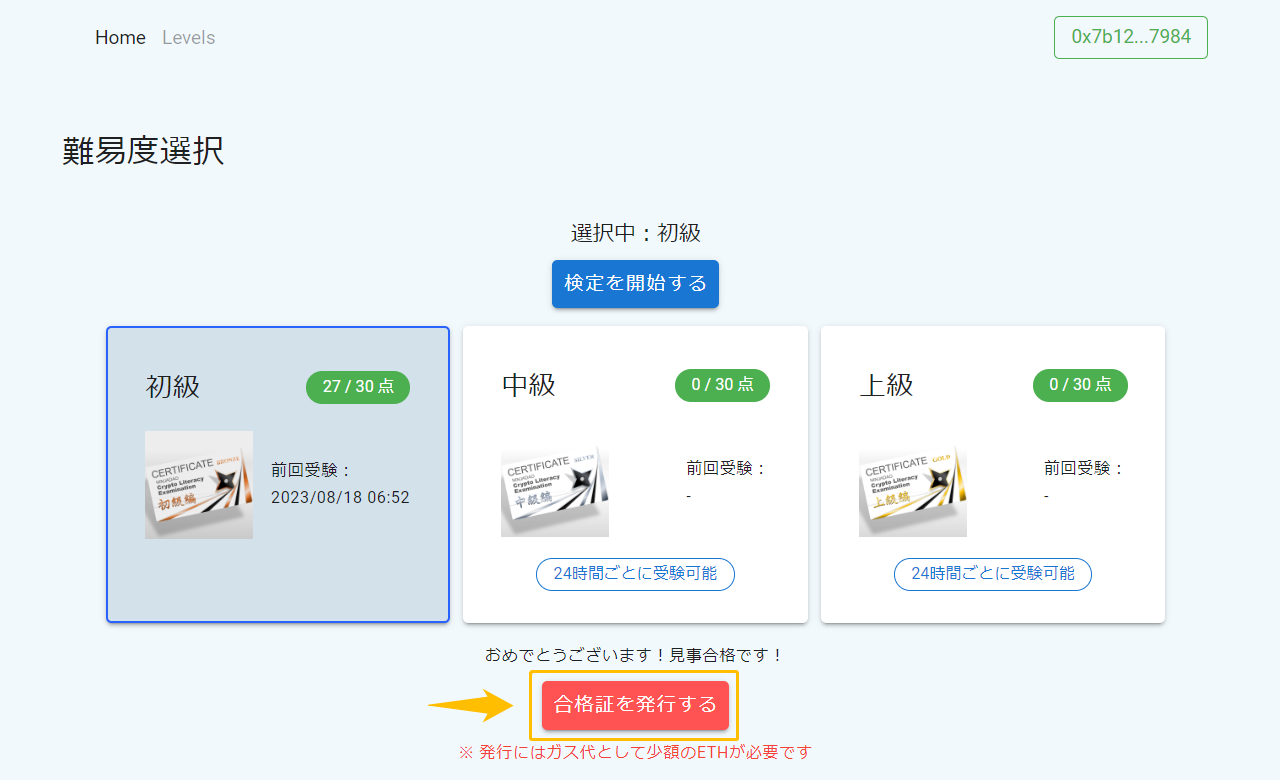Click the 27 / 30 点 score badge
Viewport: 1280px width, 780px height.
point(358,387)
